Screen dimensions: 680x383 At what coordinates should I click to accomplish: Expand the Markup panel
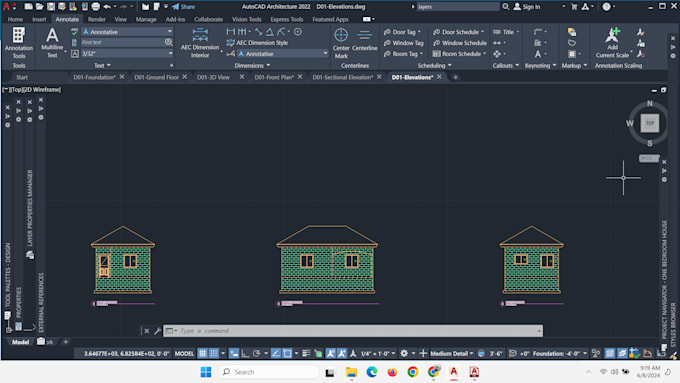point(574,65)
